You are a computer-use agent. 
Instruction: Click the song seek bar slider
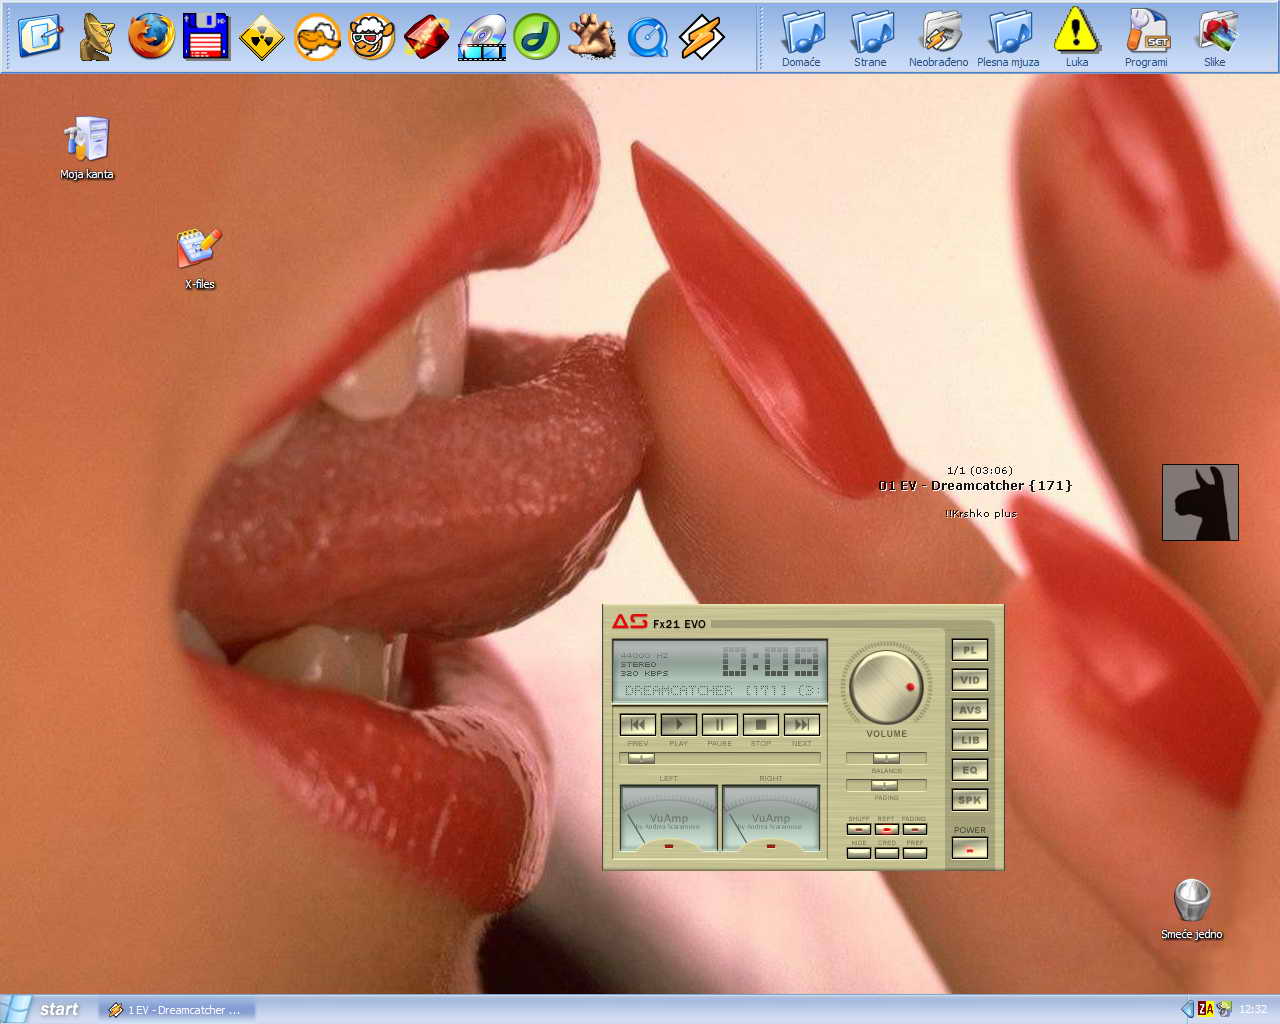641,758
